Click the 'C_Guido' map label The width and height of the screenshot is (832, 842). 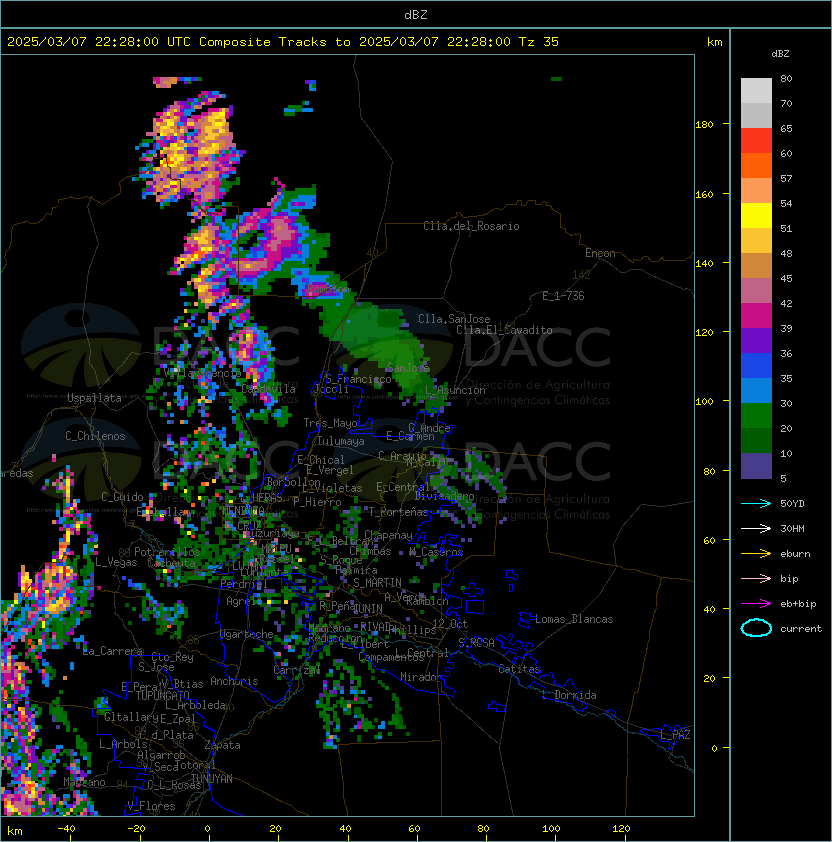(122, 497)
